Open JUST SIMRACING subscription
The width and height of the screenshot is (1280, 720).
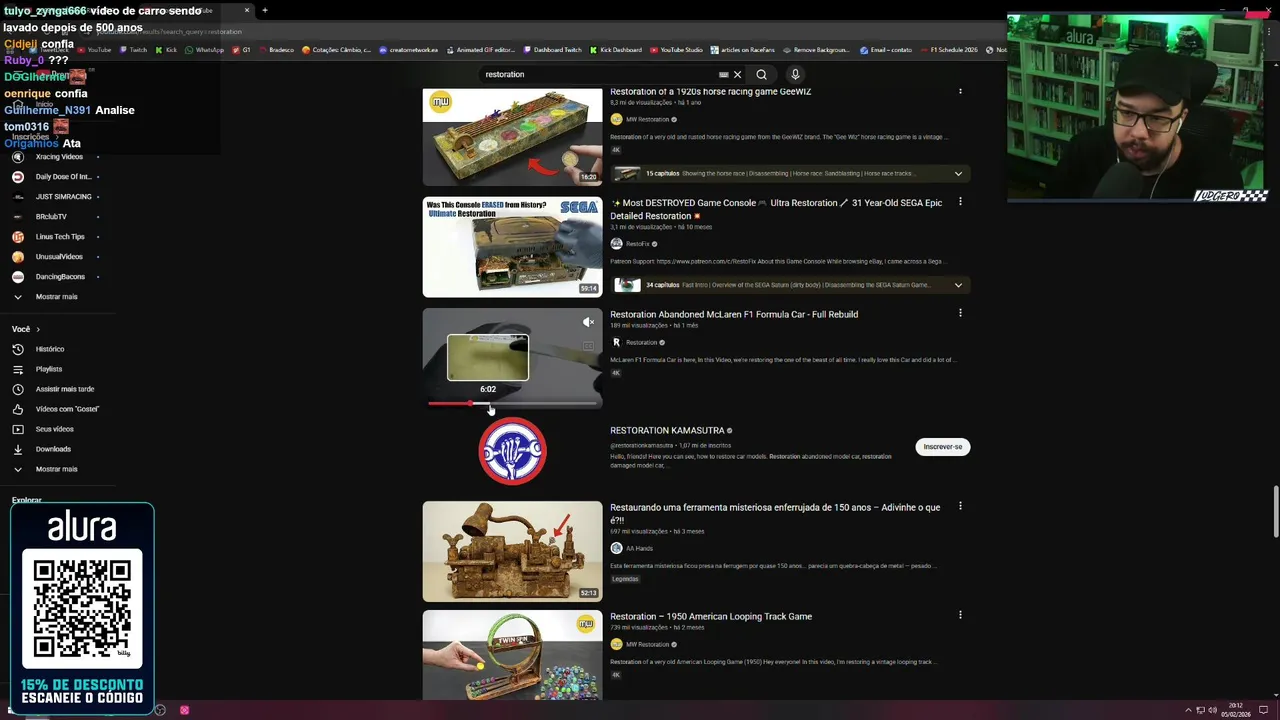[x=63, y=197]
